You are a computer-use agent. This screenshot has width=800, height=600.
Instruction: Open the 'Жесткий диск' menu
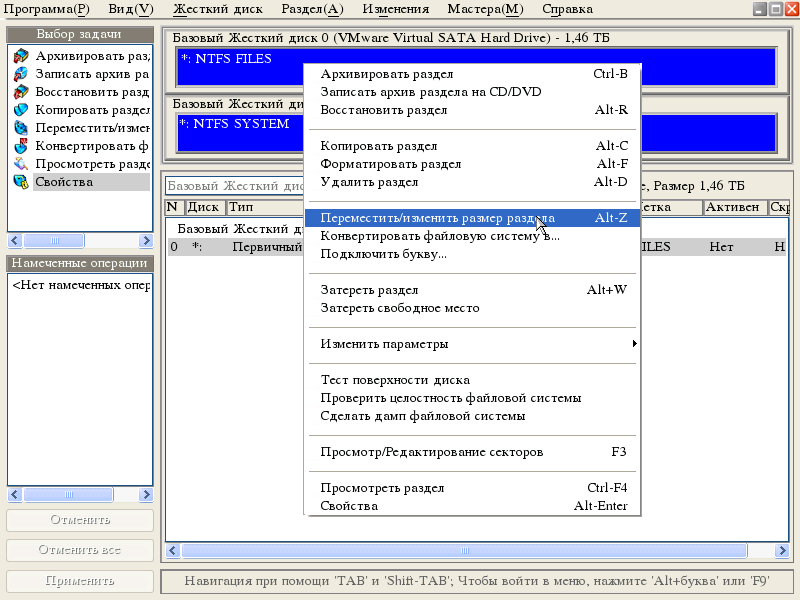(x=217, y=9)
